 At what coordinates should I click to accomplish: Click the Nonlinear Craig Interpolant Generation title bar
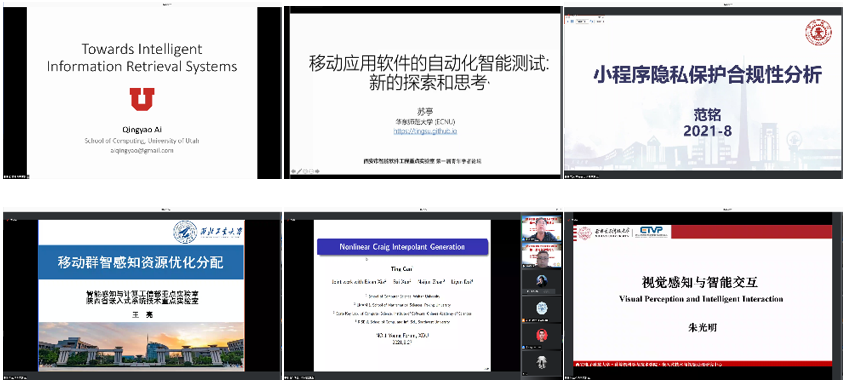[x=402, y=247]
